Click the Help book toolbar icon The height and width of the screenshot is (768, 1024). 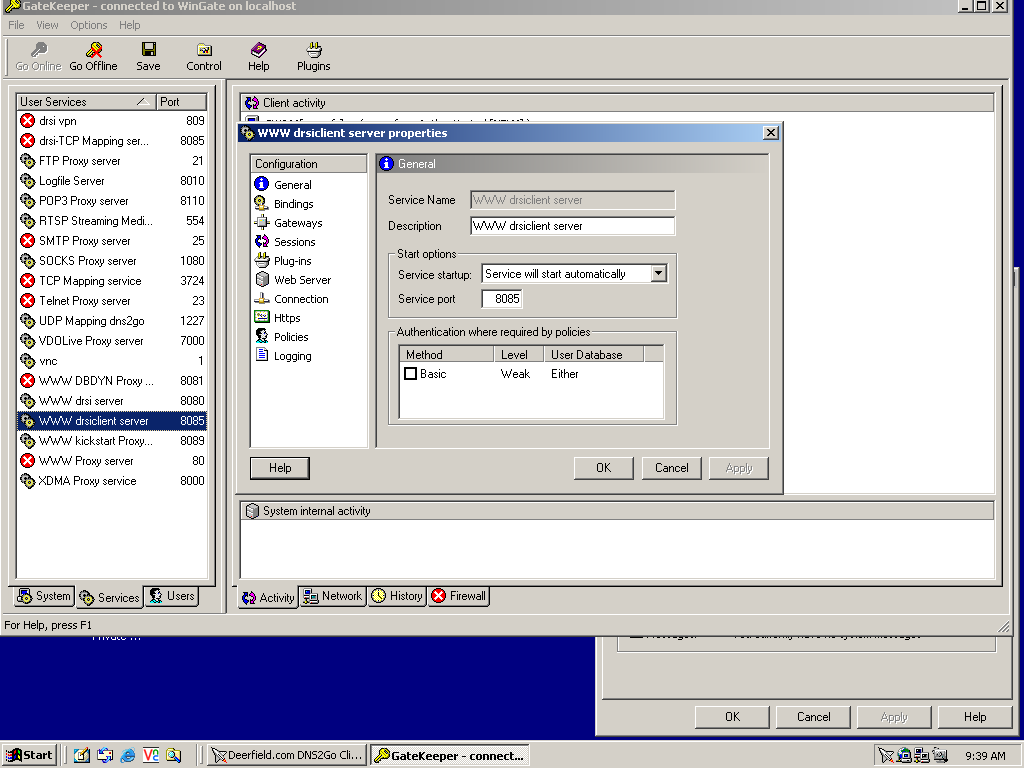click(259, 50)
